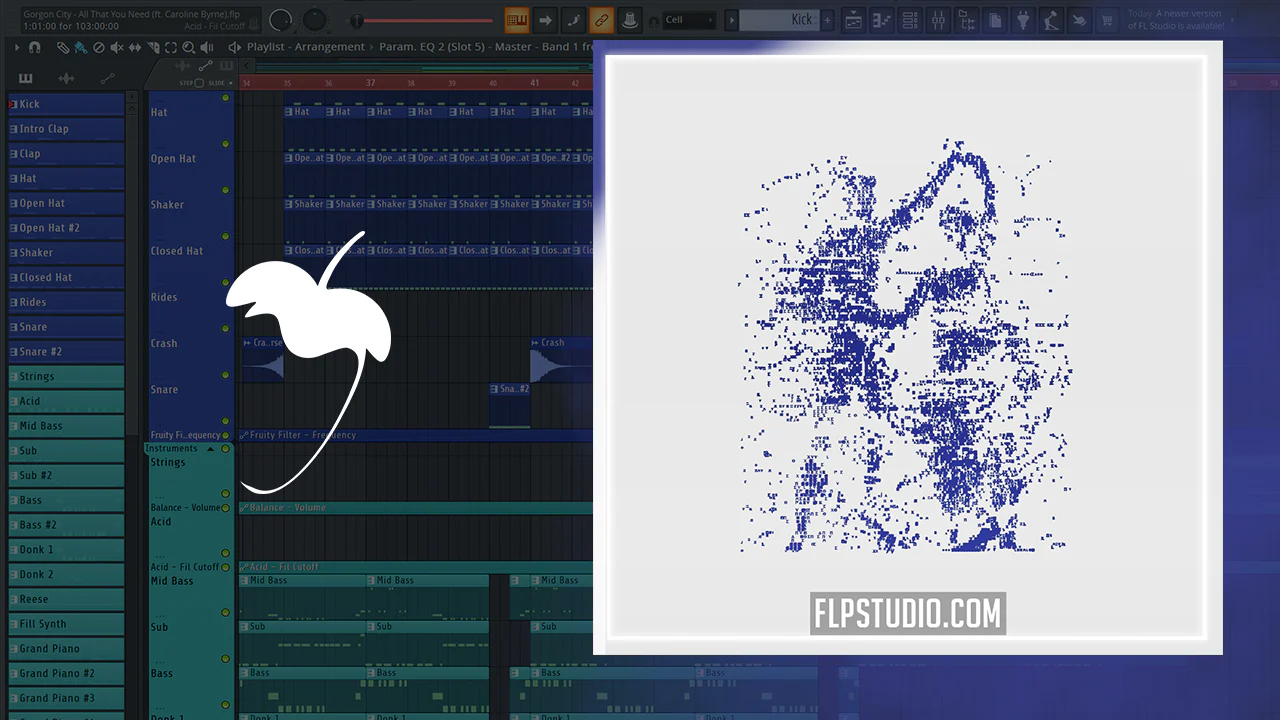Screen dimensions: 1280x720
Task: Switch picker to the audio waveform tab
Action: (x=66, y=78)
